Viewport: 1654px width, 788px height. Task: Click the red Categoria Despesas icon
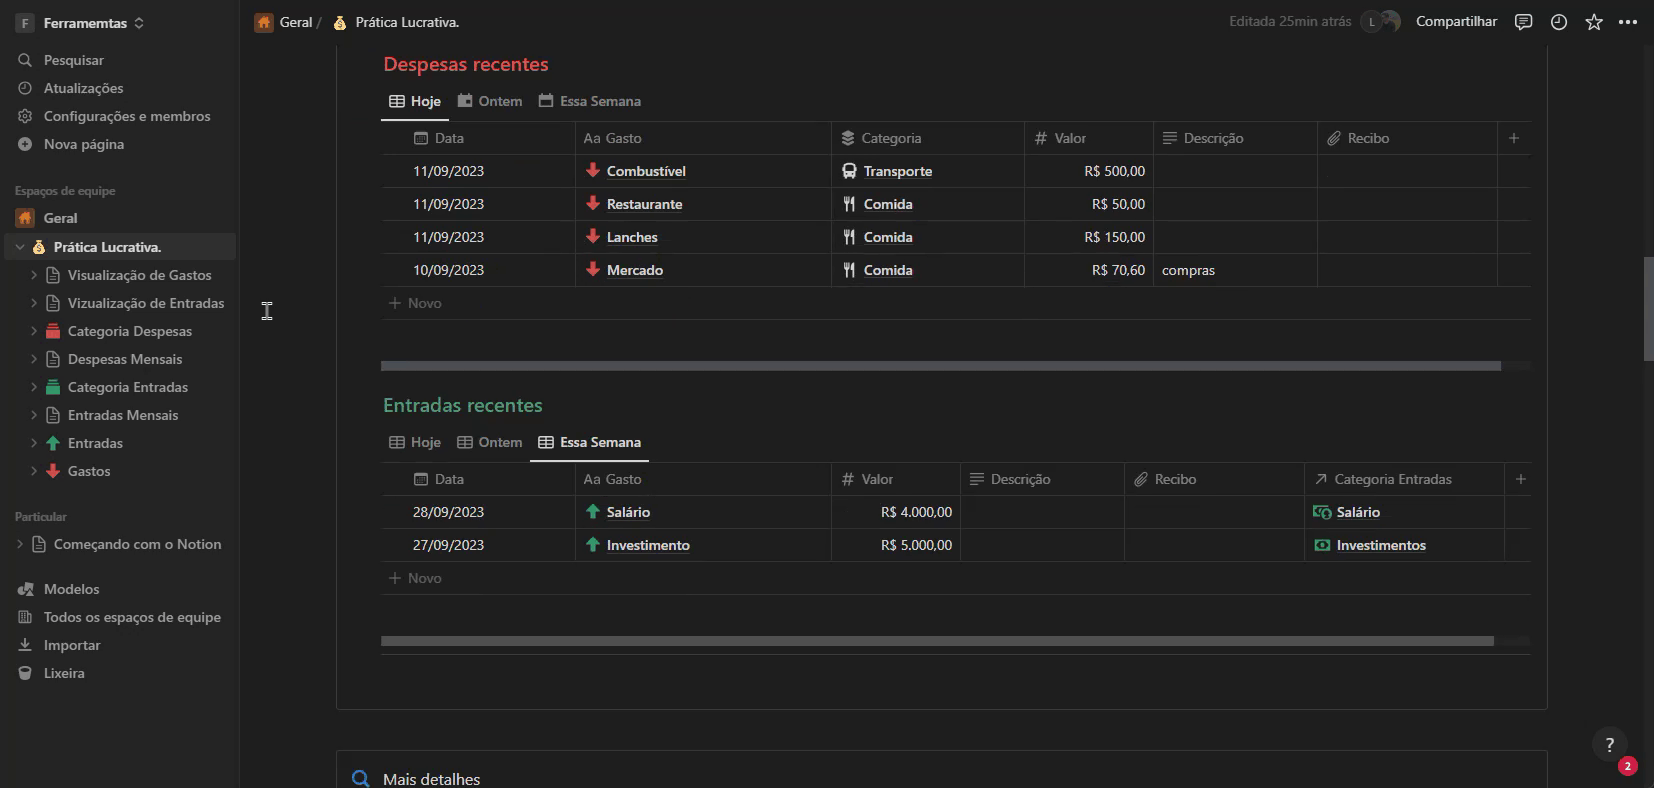[53, 331]
